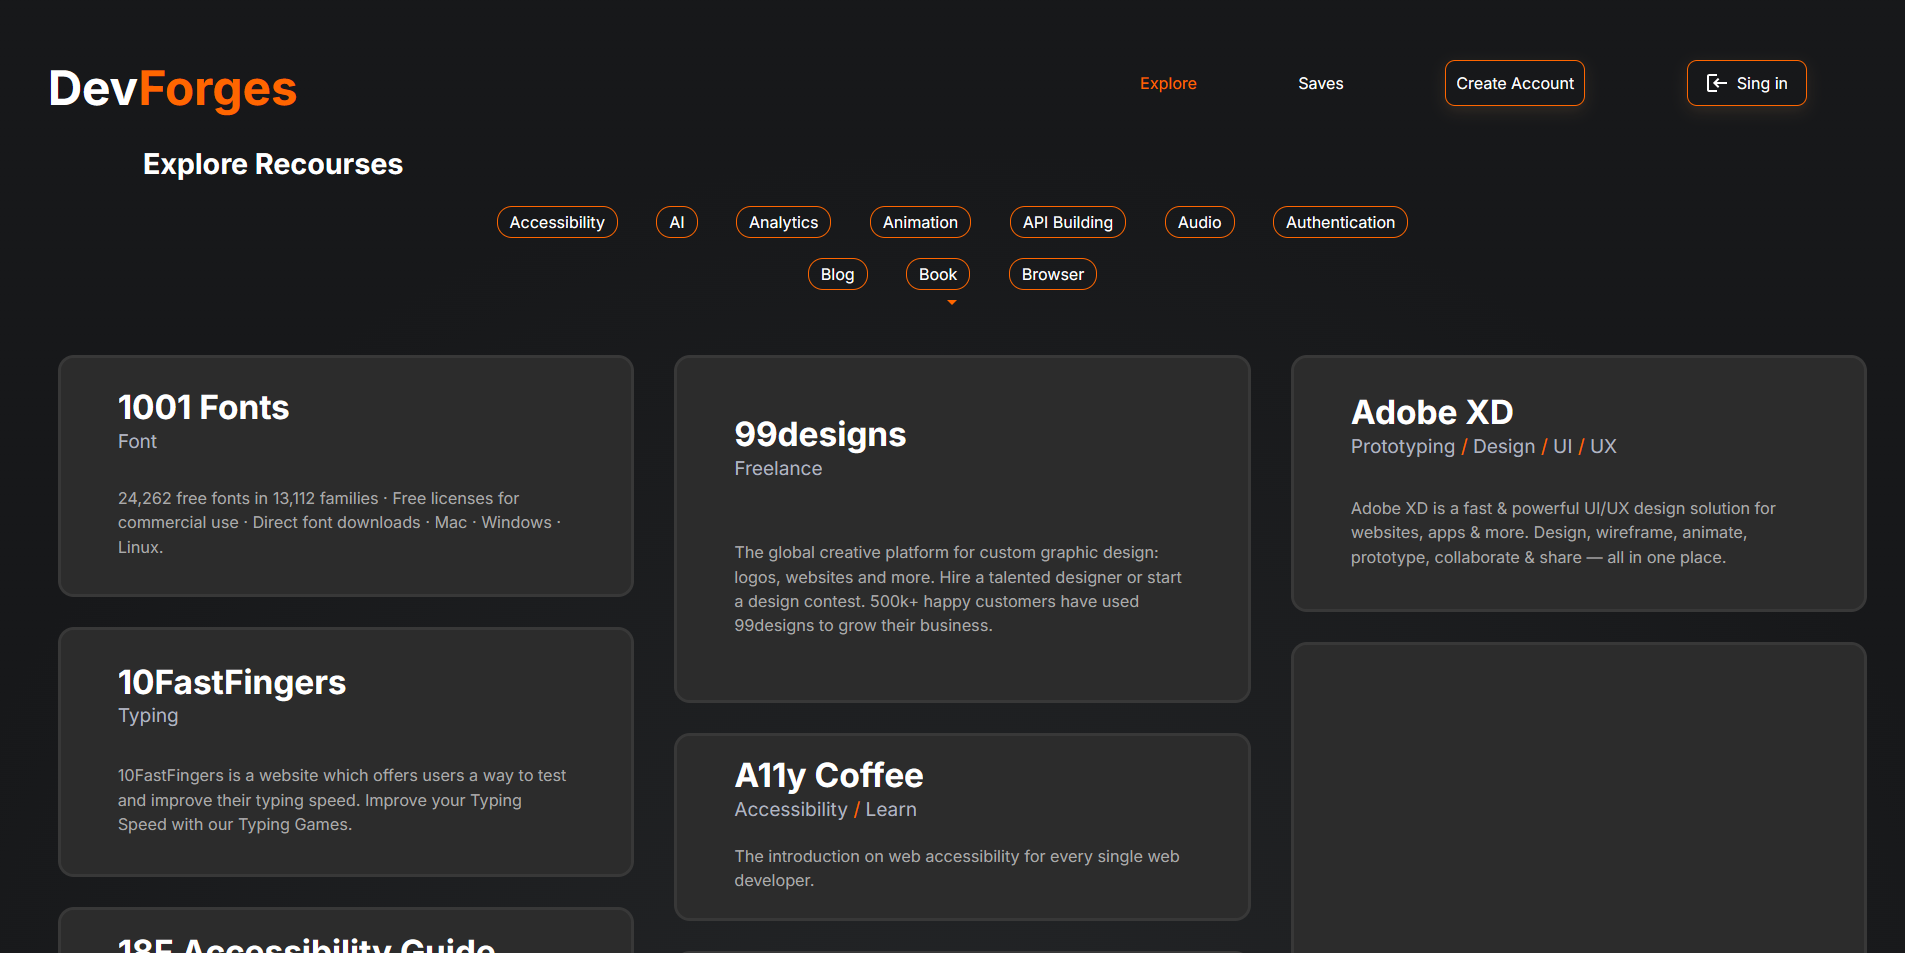
Task: Filter by Audio resources
Action: 1199,222
